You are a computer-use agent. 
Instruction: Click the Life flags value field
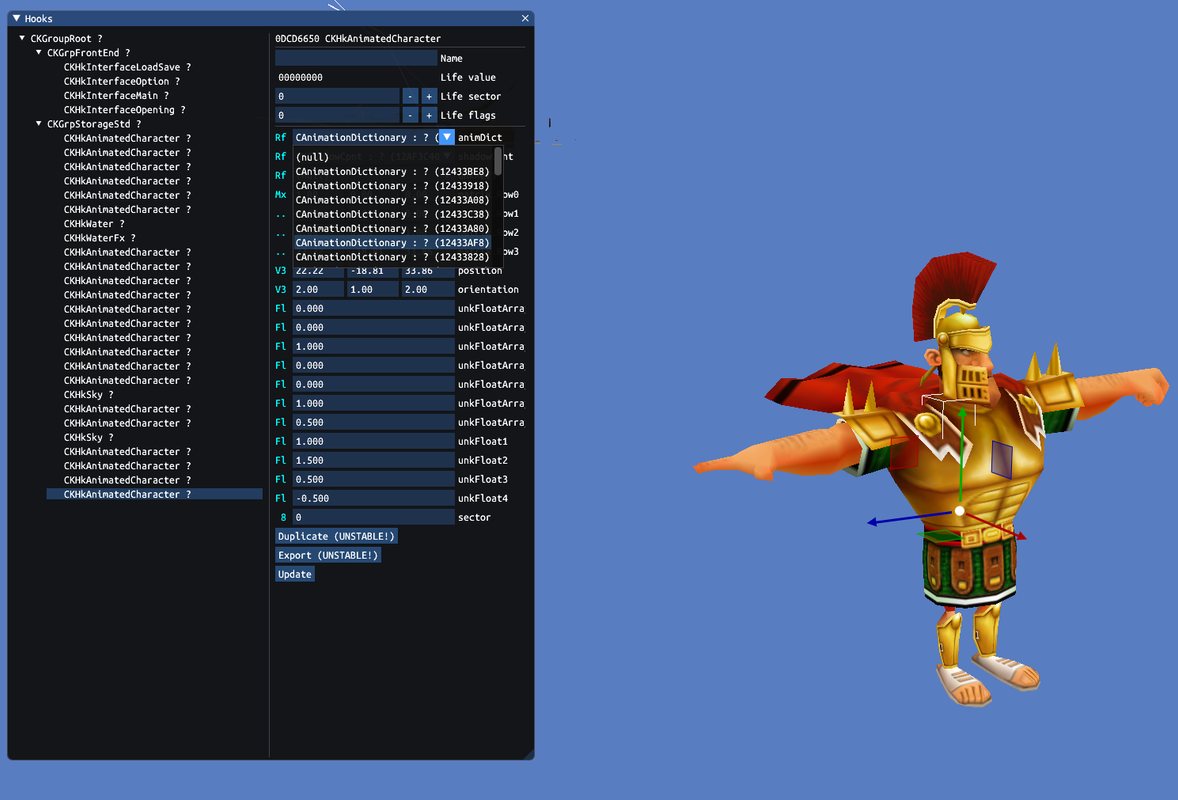coord(337,115)
